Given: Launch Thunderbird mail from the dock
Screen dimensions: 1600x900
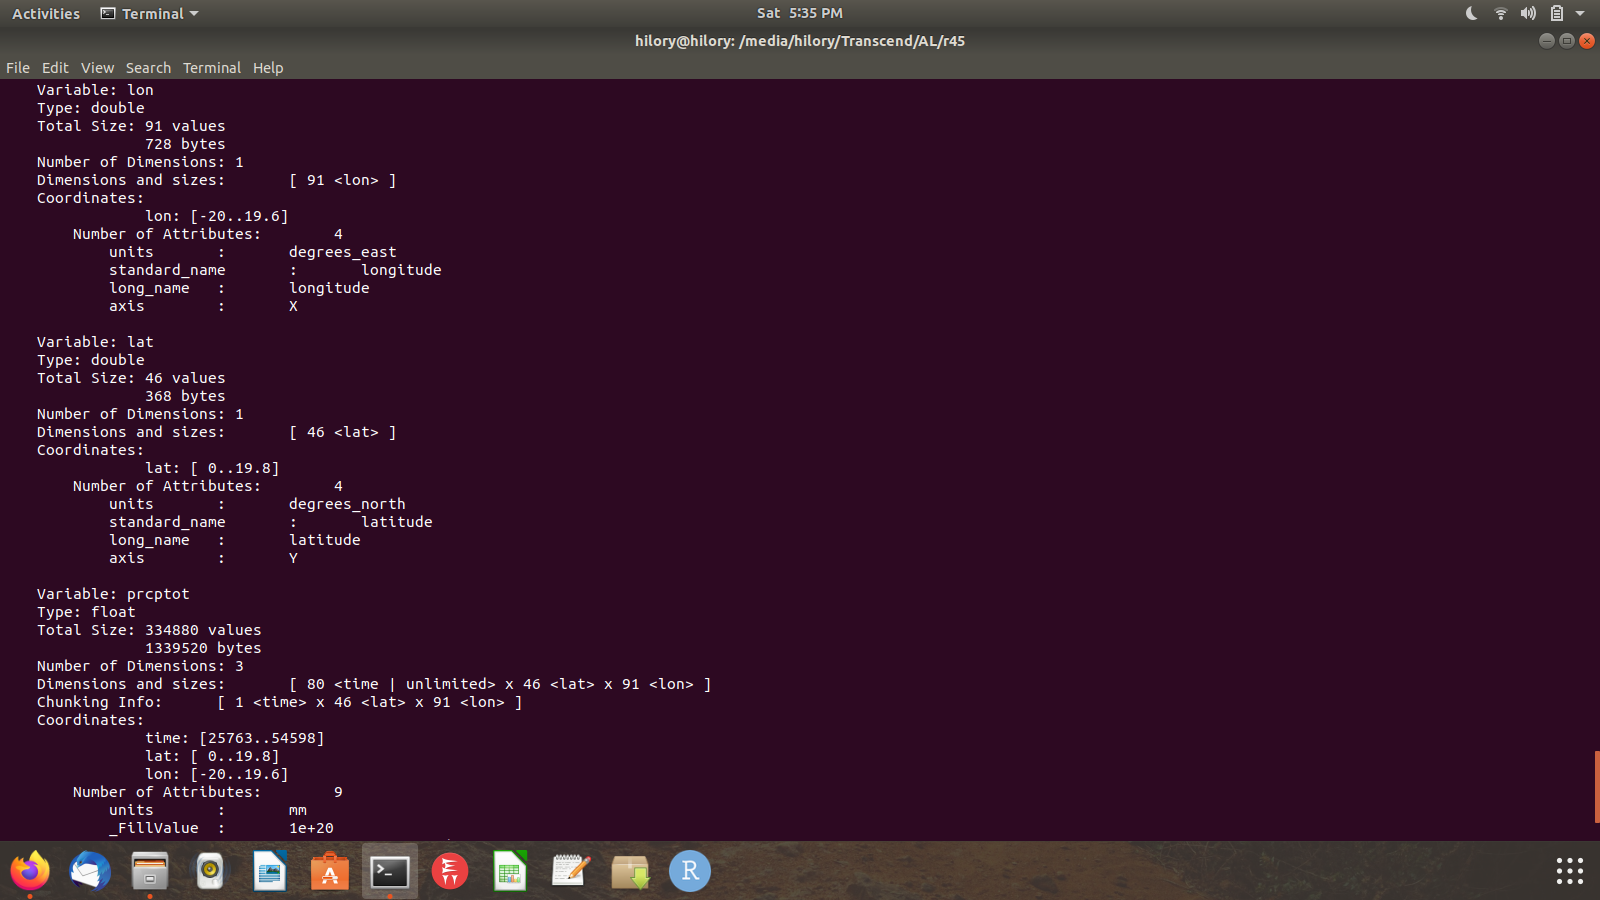Looking at the screenshot, I should [90, 871].
